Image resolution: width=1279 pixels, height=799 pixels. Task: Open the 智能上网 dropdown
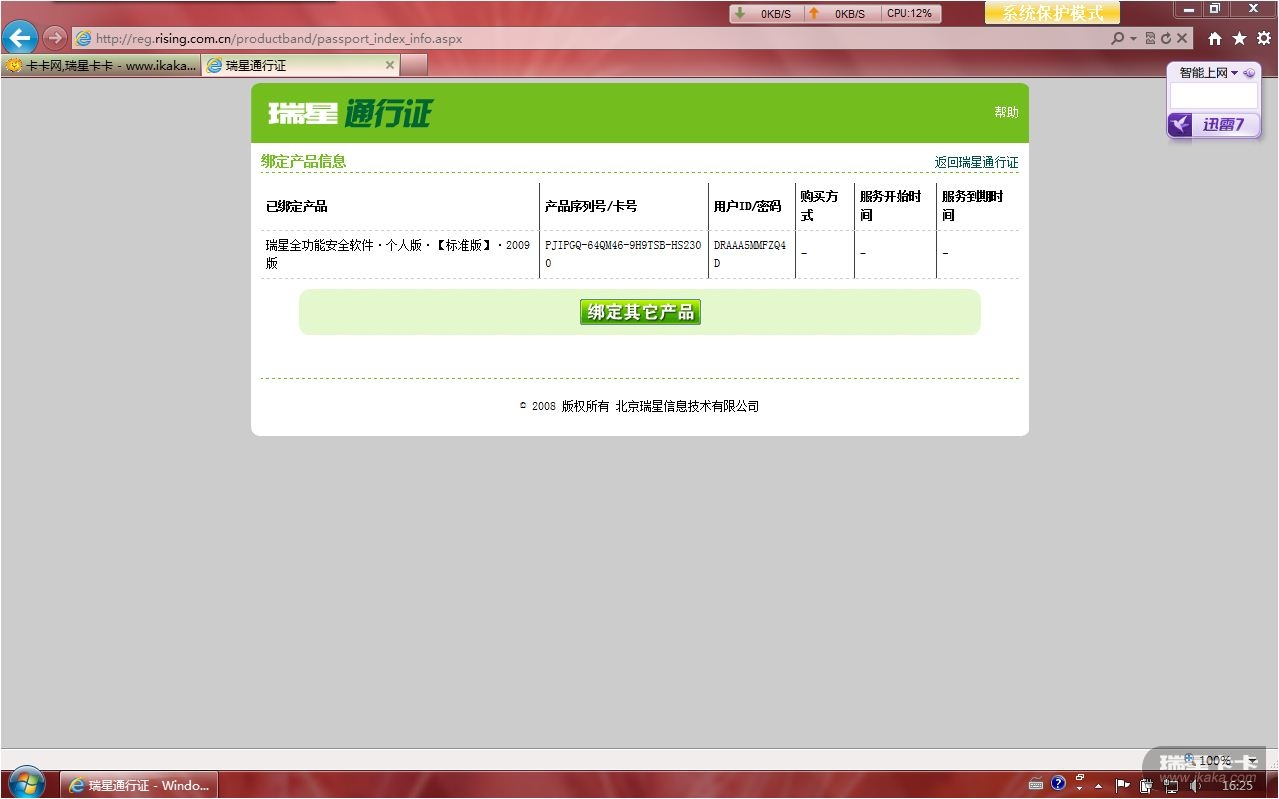pyautogui.click(x=1209, y=72)
